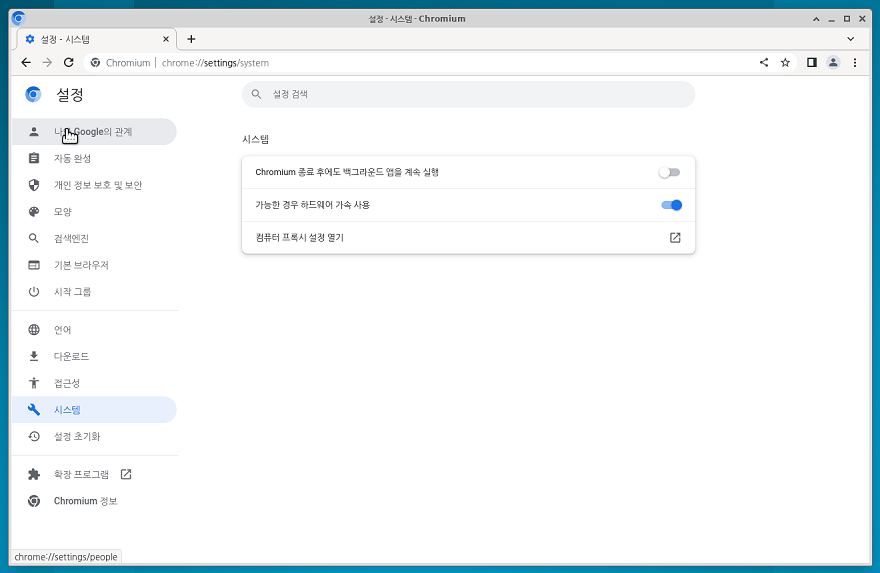Screen dimensions: 880x573
Task: Open 확장 프로그램 extensions page
Action: [x=94, y=474]
